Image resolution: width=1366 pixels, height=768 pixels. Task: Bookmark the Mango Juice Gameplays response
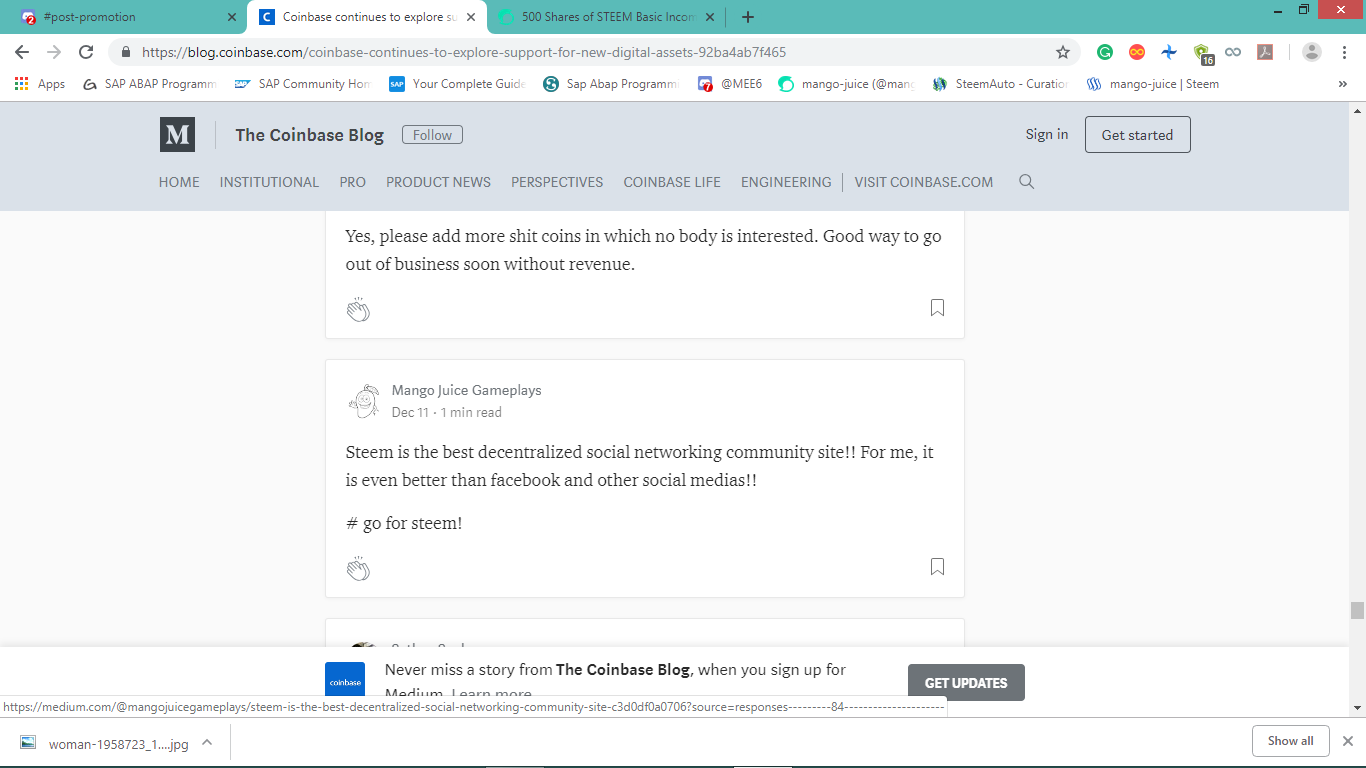click(937, 567)
